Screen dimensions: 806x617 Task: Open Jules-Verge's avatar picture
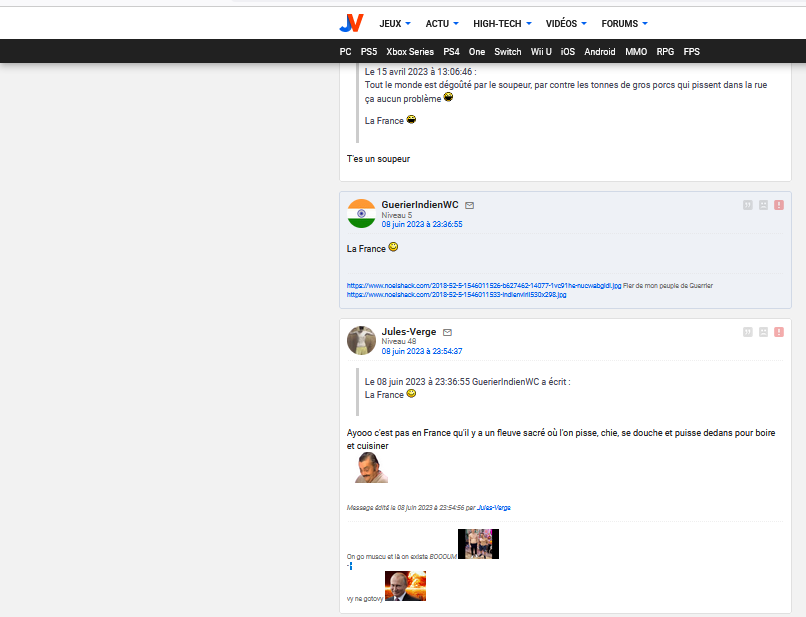tap(361, 341)
